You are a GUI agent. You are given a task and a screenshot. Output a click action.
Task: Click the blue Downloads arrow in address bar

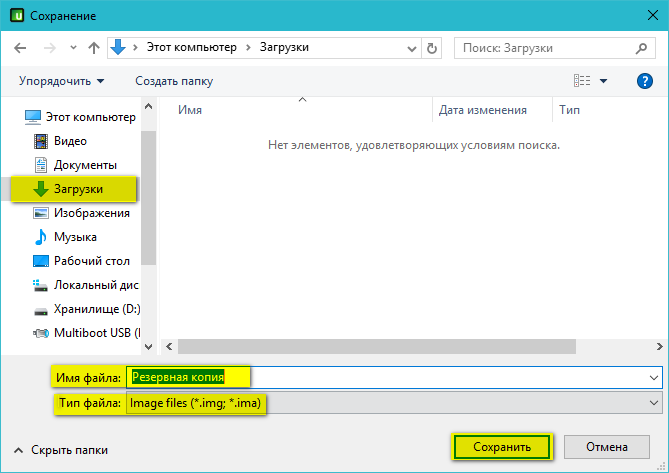click(118, 47)
